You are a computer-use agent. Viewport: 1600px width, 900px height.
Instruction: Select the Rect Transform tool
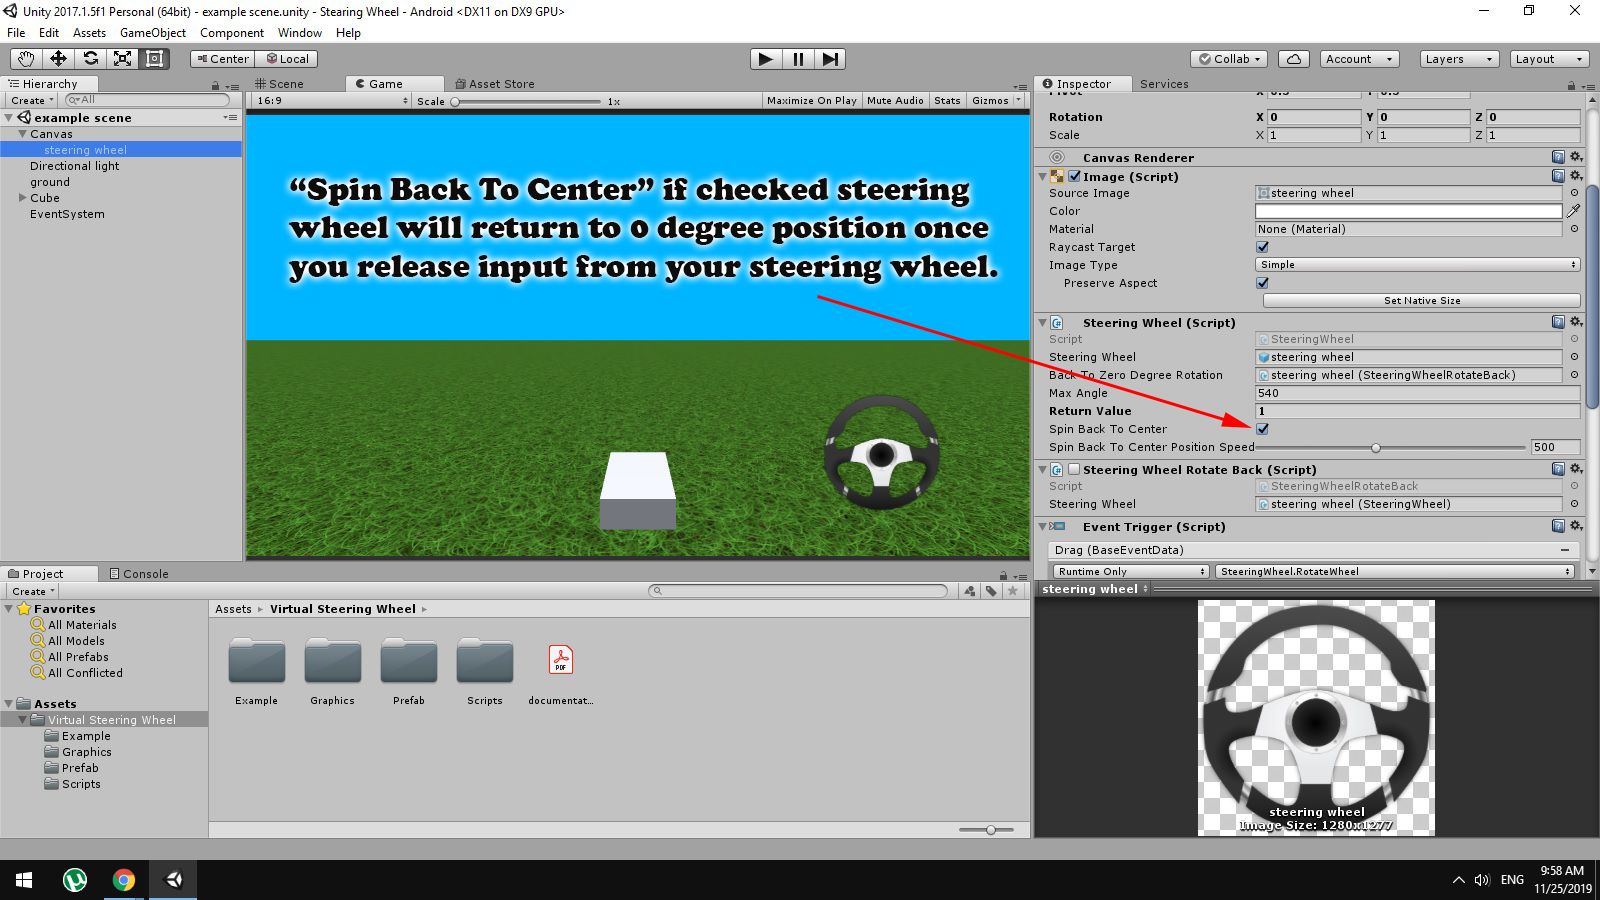pos(154,59)
